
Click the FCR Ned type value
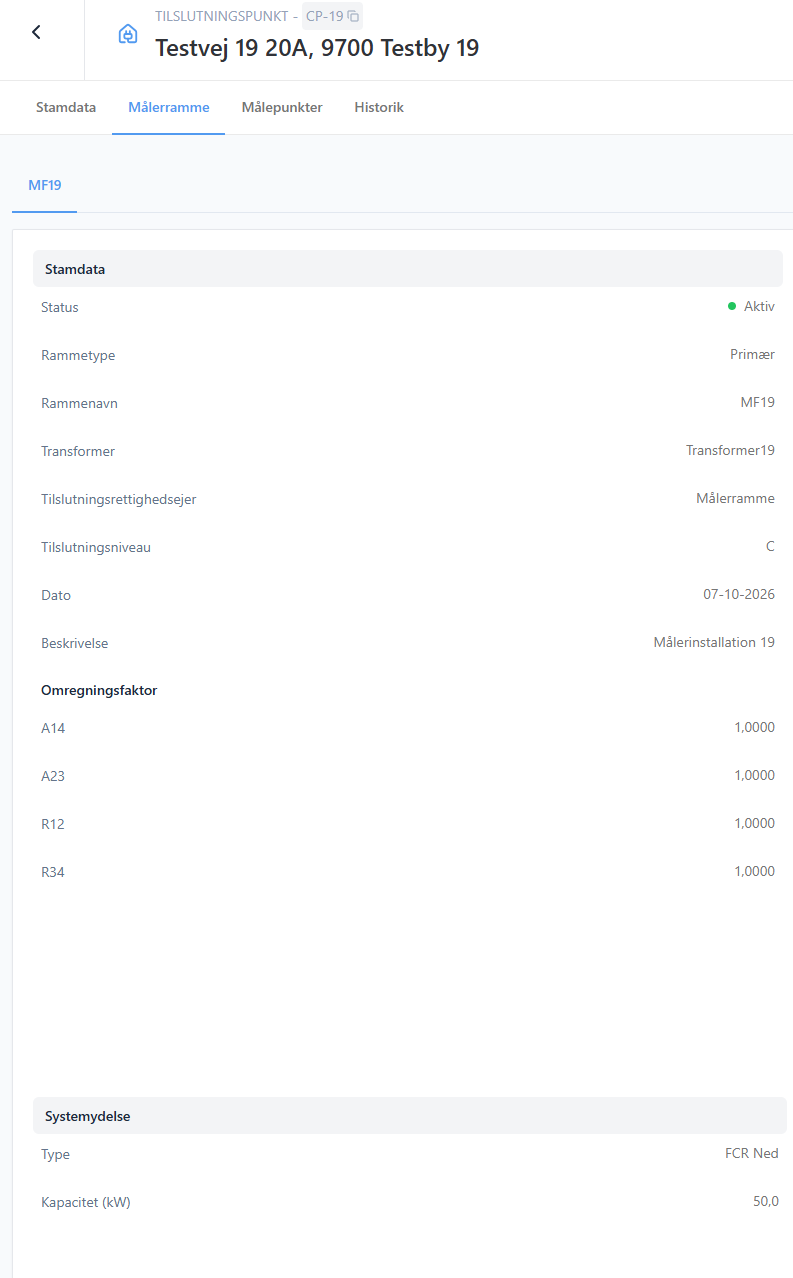point(752,1154)
